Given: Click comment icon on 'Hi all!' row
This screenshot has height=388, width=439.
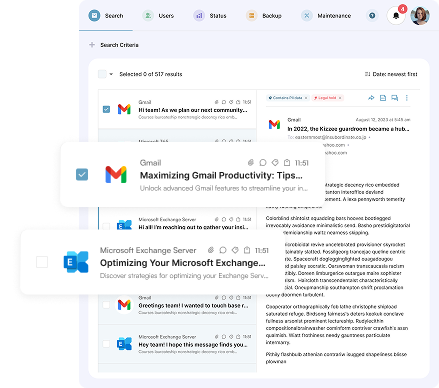Looking at the screenshot, I should [x=224, y=219].
